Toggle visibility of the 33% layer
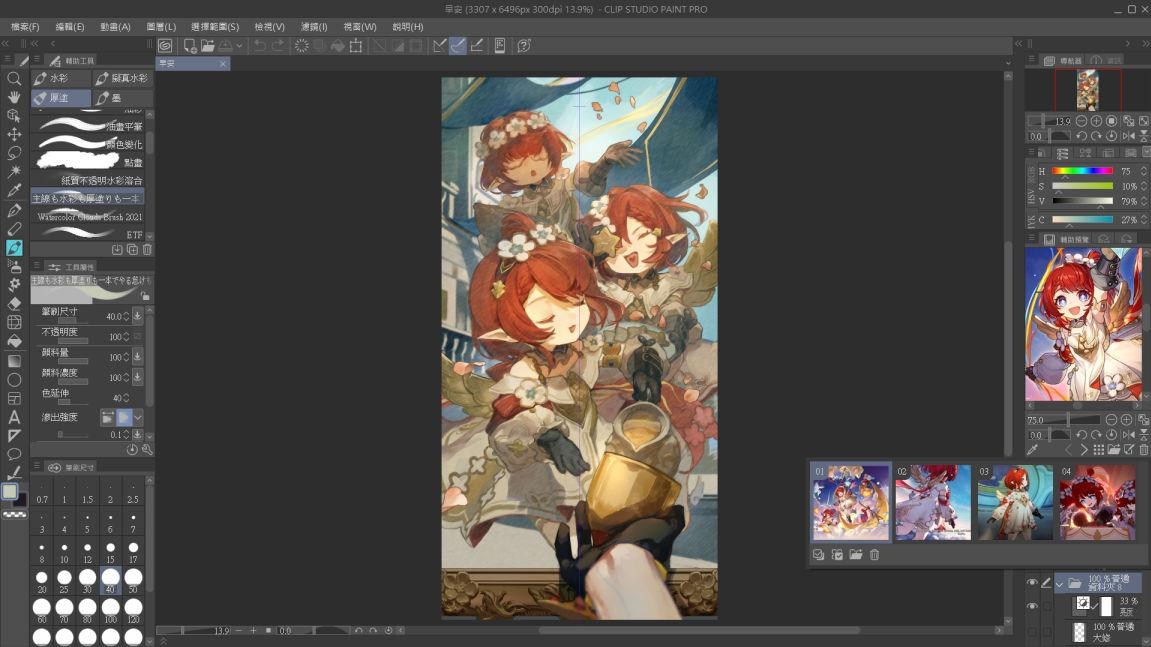Image resolution: width=1151 pixels, height=647 pixels. [1032, 607]
